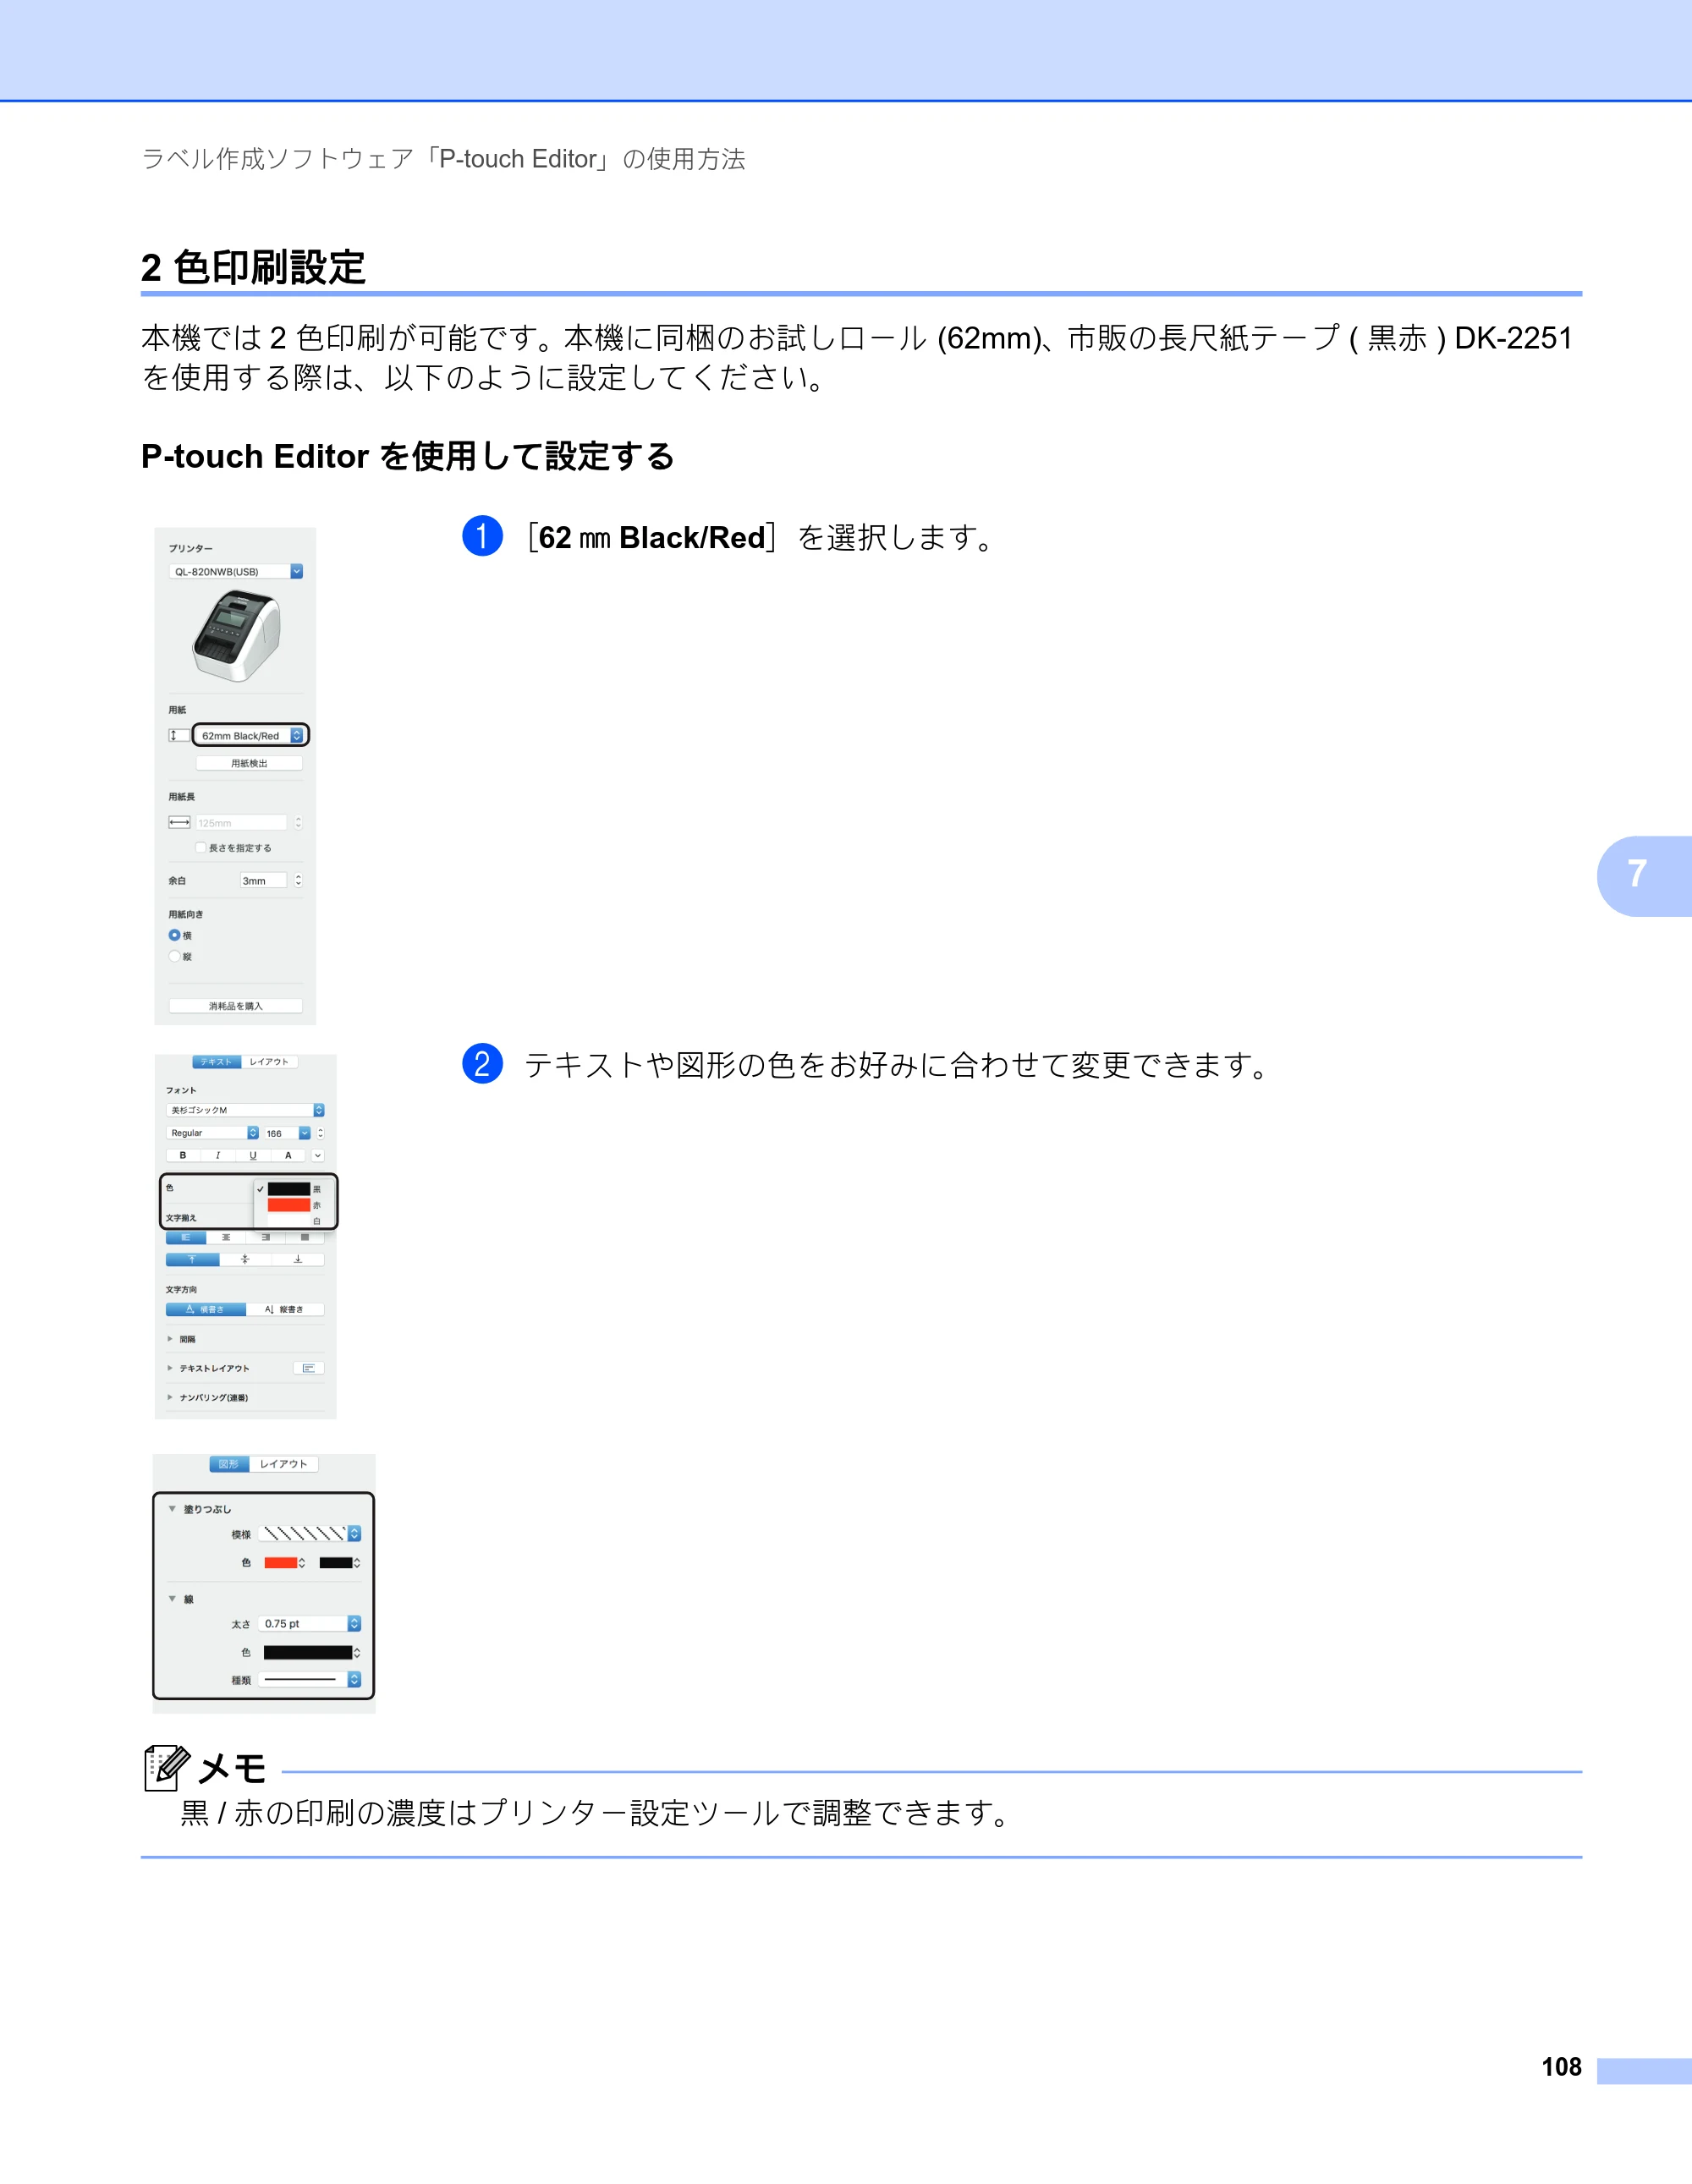Viewport: 1692px width, 2184px height.
Task: Click the paper length horizontal arrow icon
Action: point(179,822)
